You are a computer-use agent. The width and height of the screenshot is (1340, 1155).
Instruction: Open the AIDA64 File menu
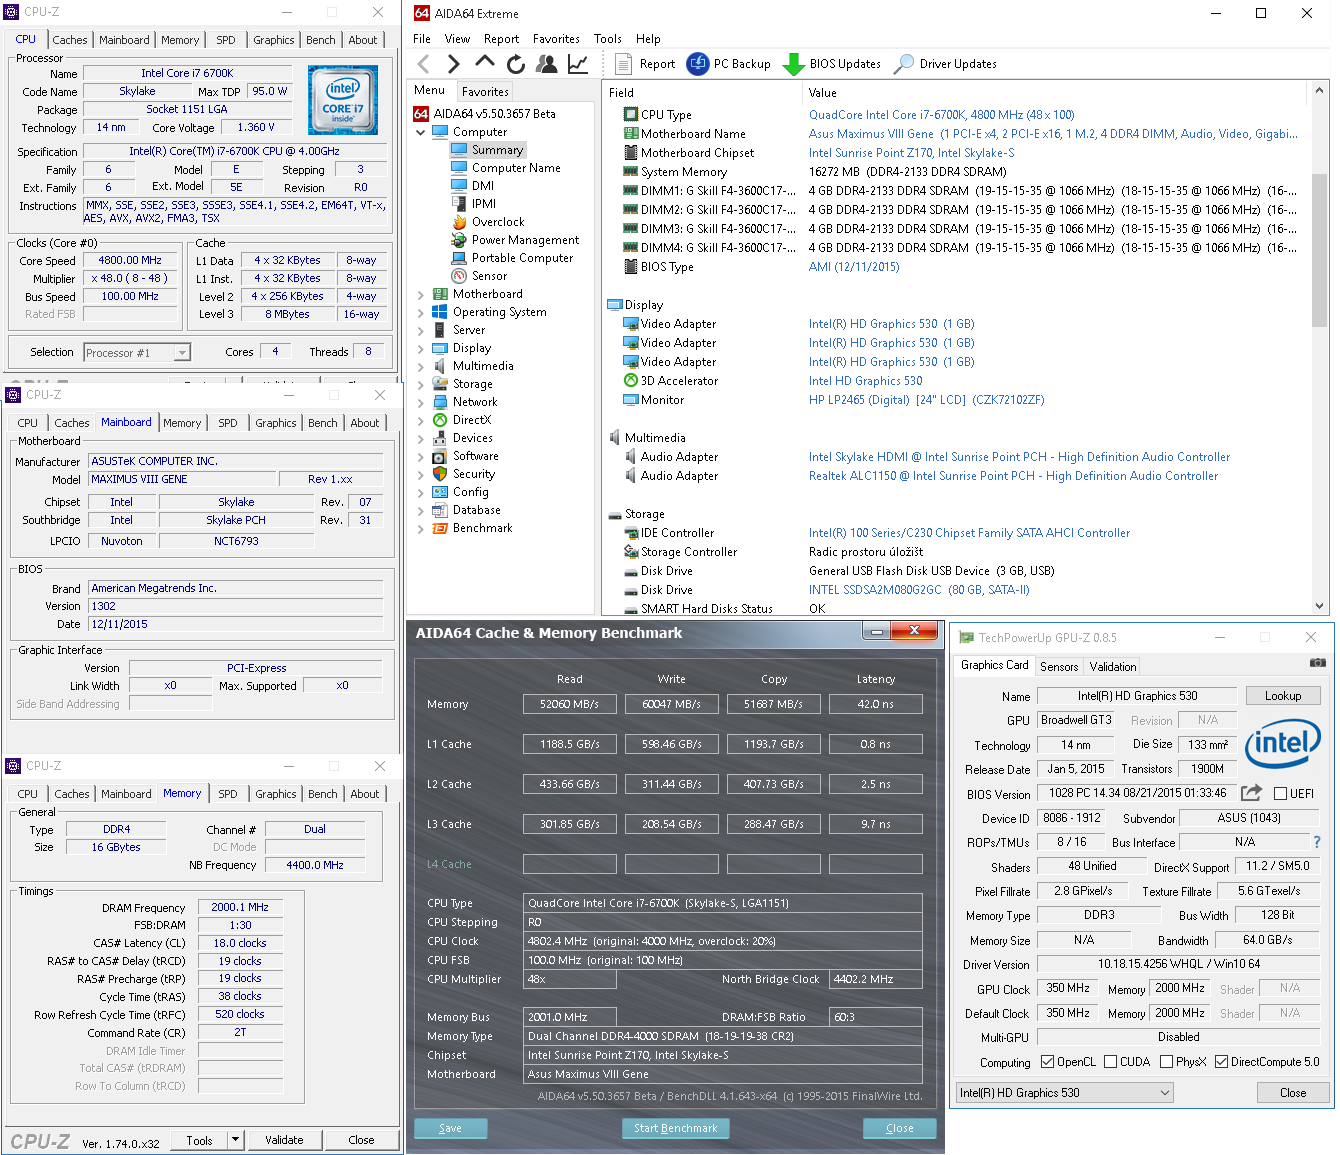coord(422,39)
